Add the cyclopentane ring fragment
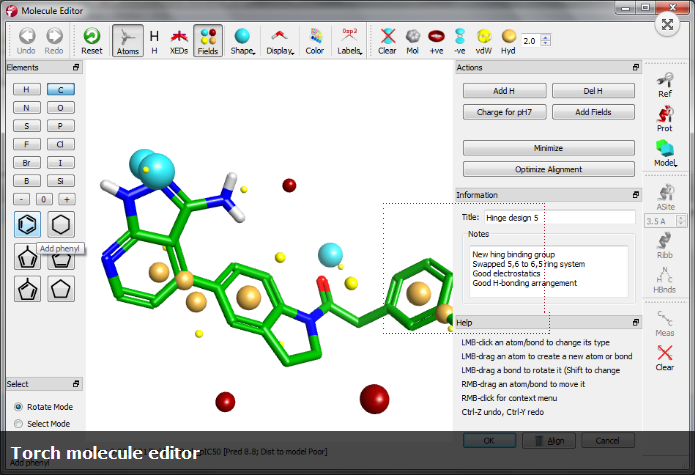The image size is (695, 475). [61, 289]
